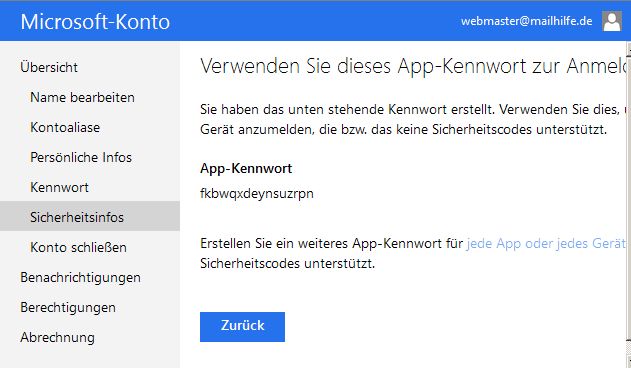Viewport: 631px width, 368px height.
Task: Open the Übersicht section
Action: pos(49,67)
